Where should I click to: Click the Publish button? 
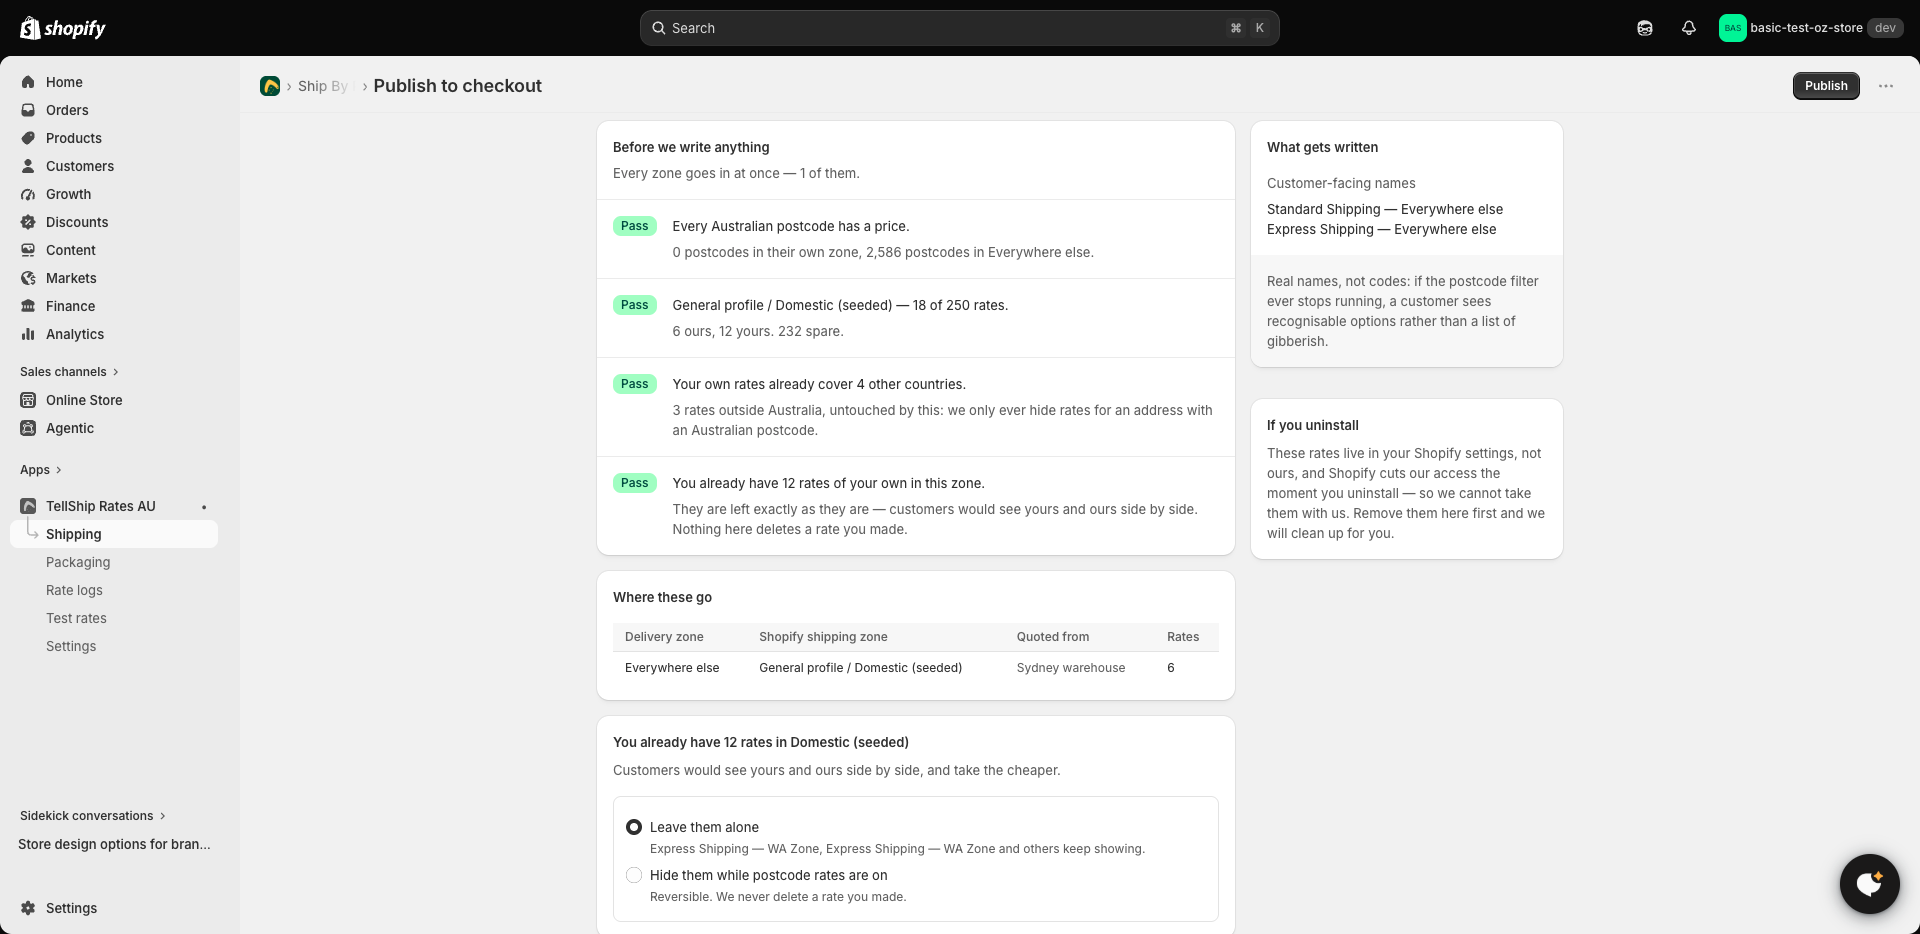point(1826,86)
